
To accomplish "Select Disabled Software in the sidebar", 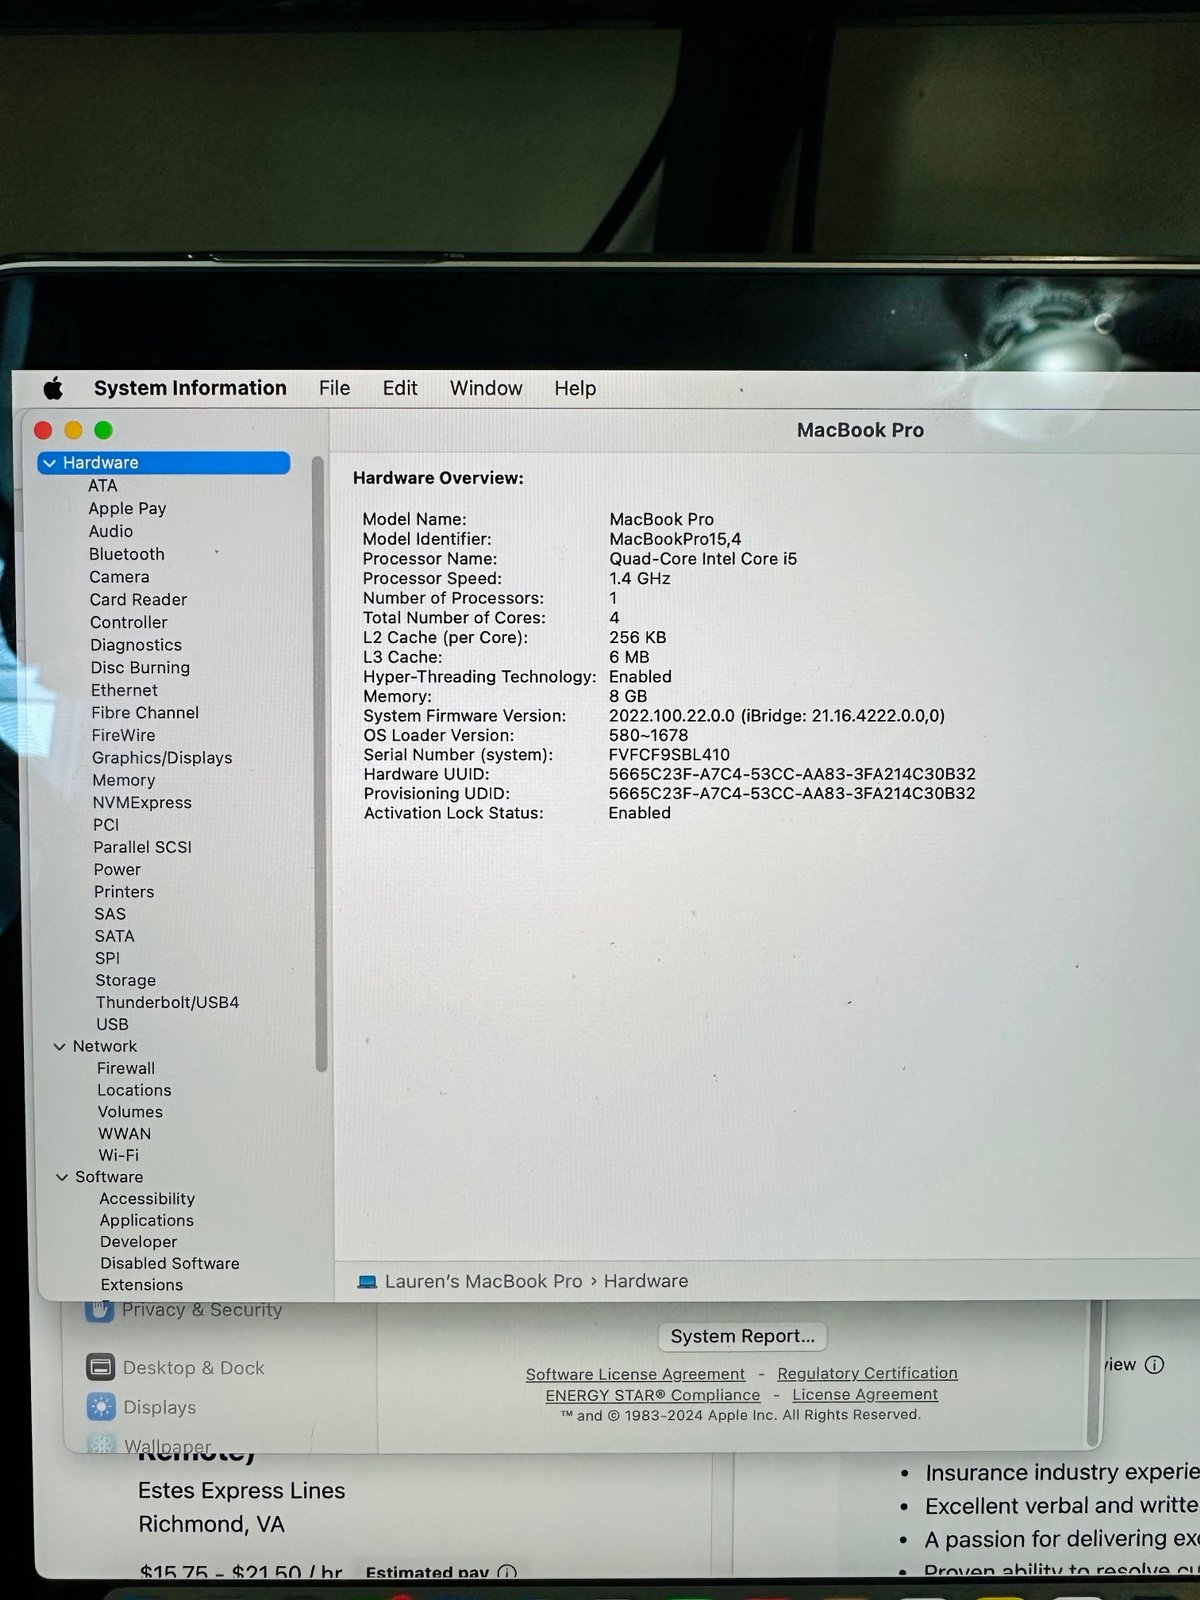I will 170,1264.
